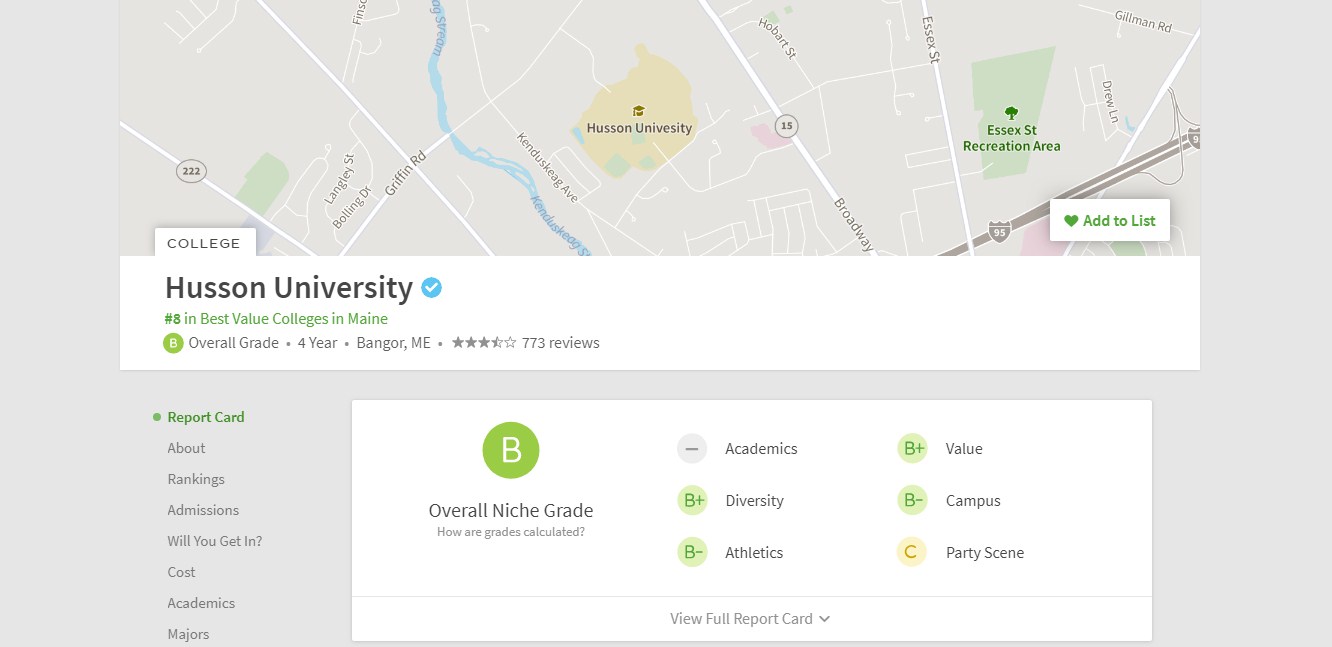
Task: Click How are grades calculated? link
Action: 510,532
